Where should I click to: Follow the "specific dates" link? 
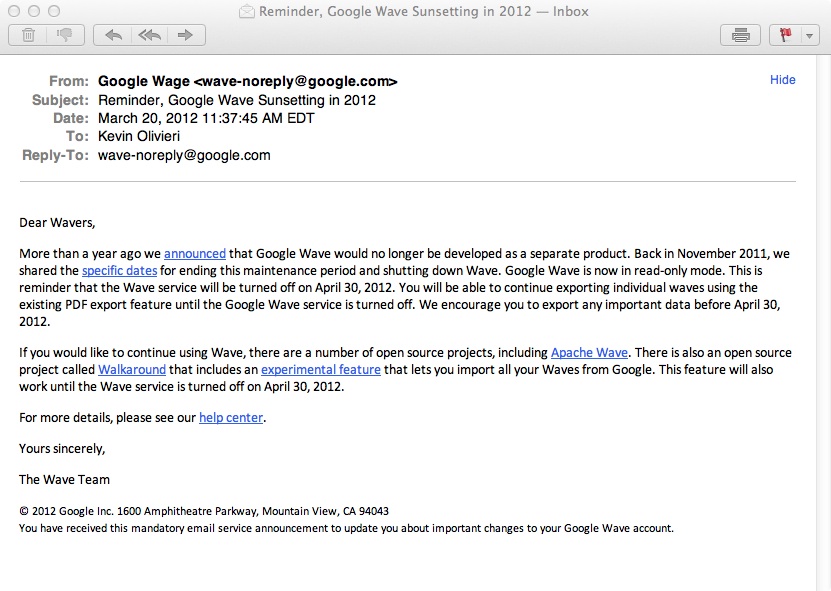tap(119, 271)
